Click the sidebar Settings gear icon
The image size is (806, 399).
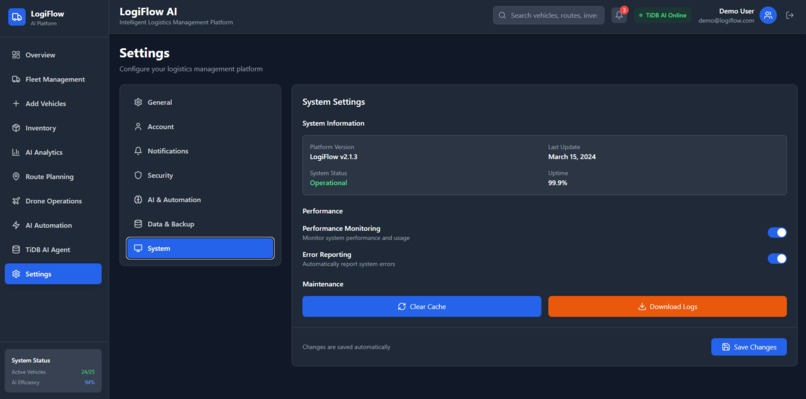[x=16, y=274]
